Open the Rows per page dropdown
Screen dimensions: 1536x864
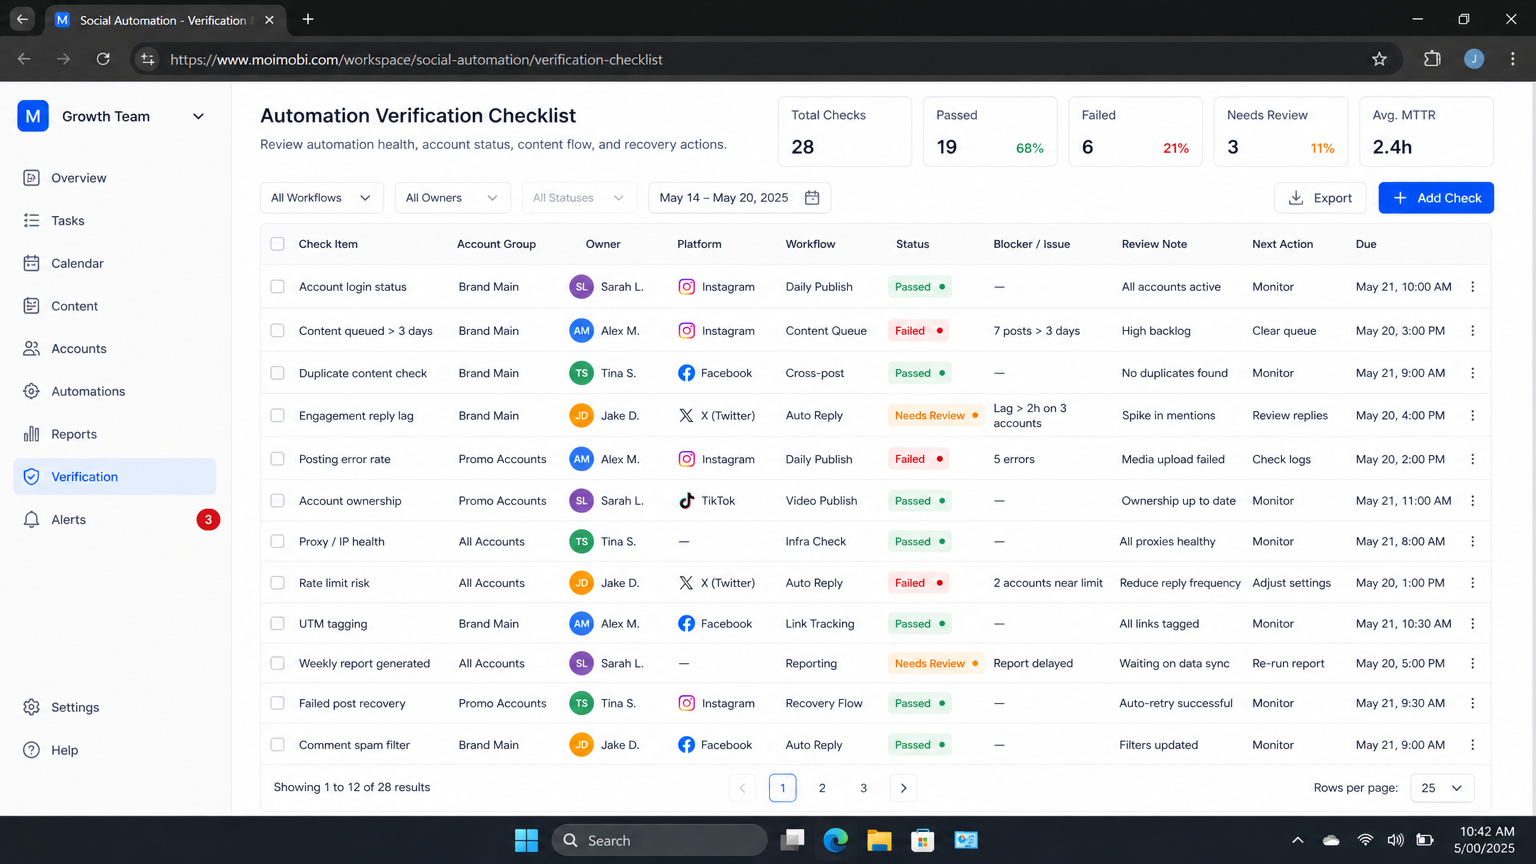1442,788
